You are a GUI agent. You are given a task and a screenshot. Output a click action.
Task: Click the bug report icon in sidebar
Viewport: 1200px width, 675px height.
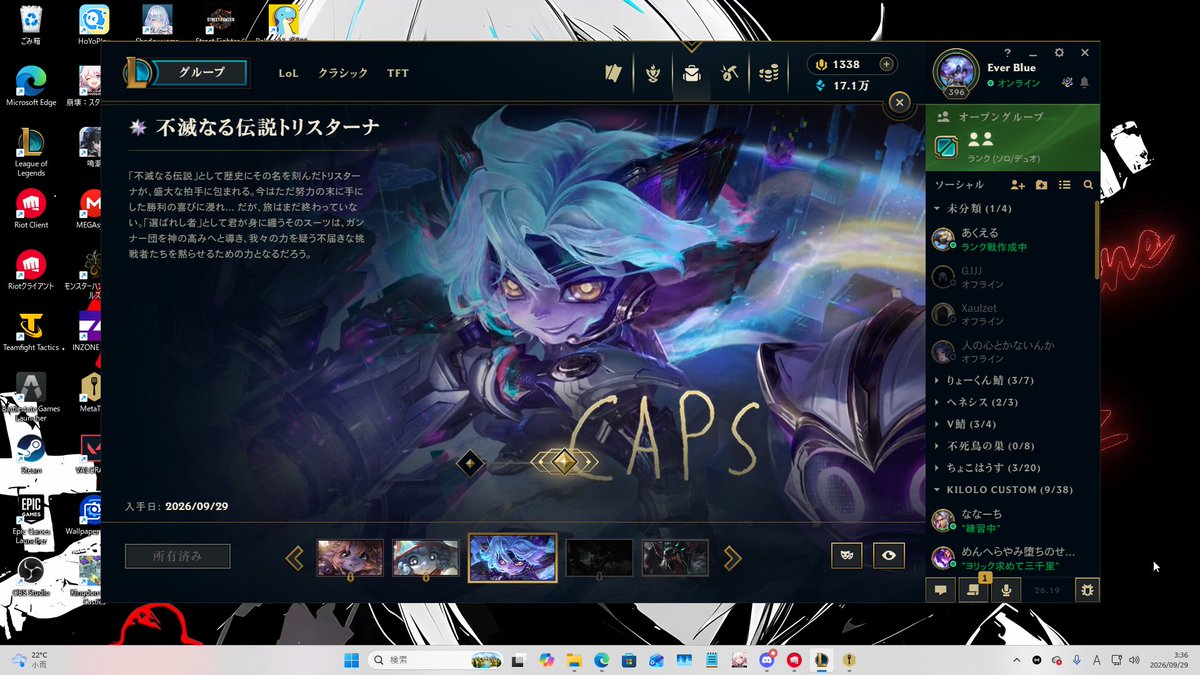point(1087,590)
